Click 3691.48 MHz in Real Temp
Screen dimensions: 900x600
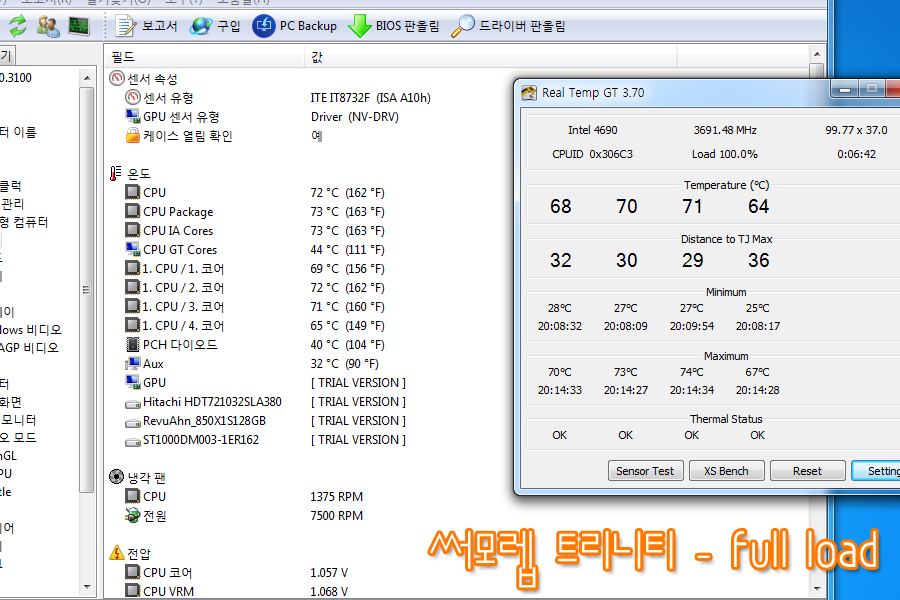click(x=725, y=130)
